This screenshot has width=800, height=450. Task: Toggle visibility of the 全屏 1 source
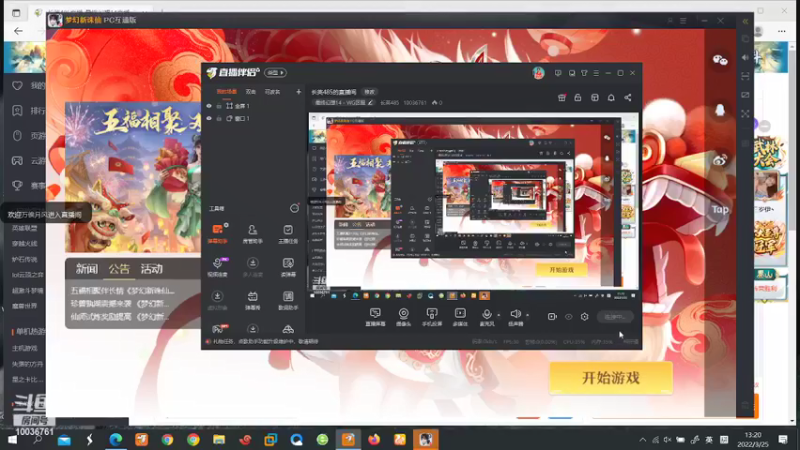pyautogui.click(x=209, y=106)
